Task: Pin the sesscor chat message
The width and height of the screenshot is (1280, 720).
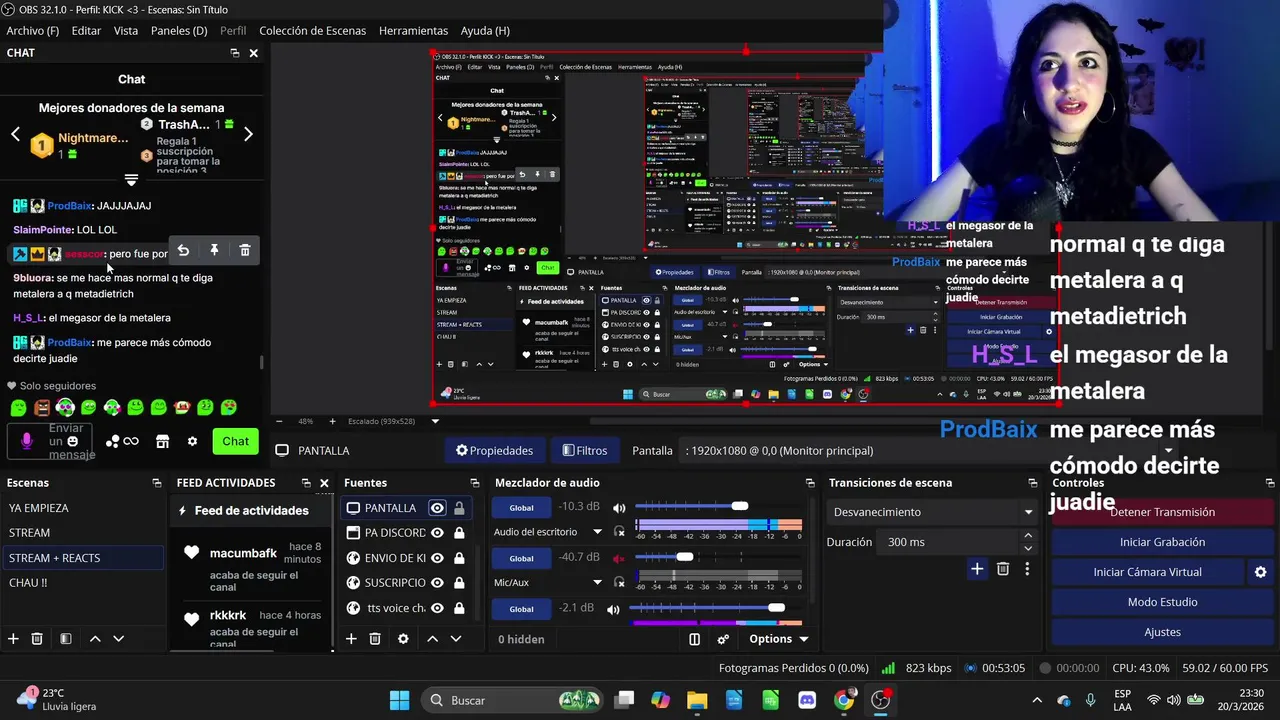Action: [x=214, y=250]
